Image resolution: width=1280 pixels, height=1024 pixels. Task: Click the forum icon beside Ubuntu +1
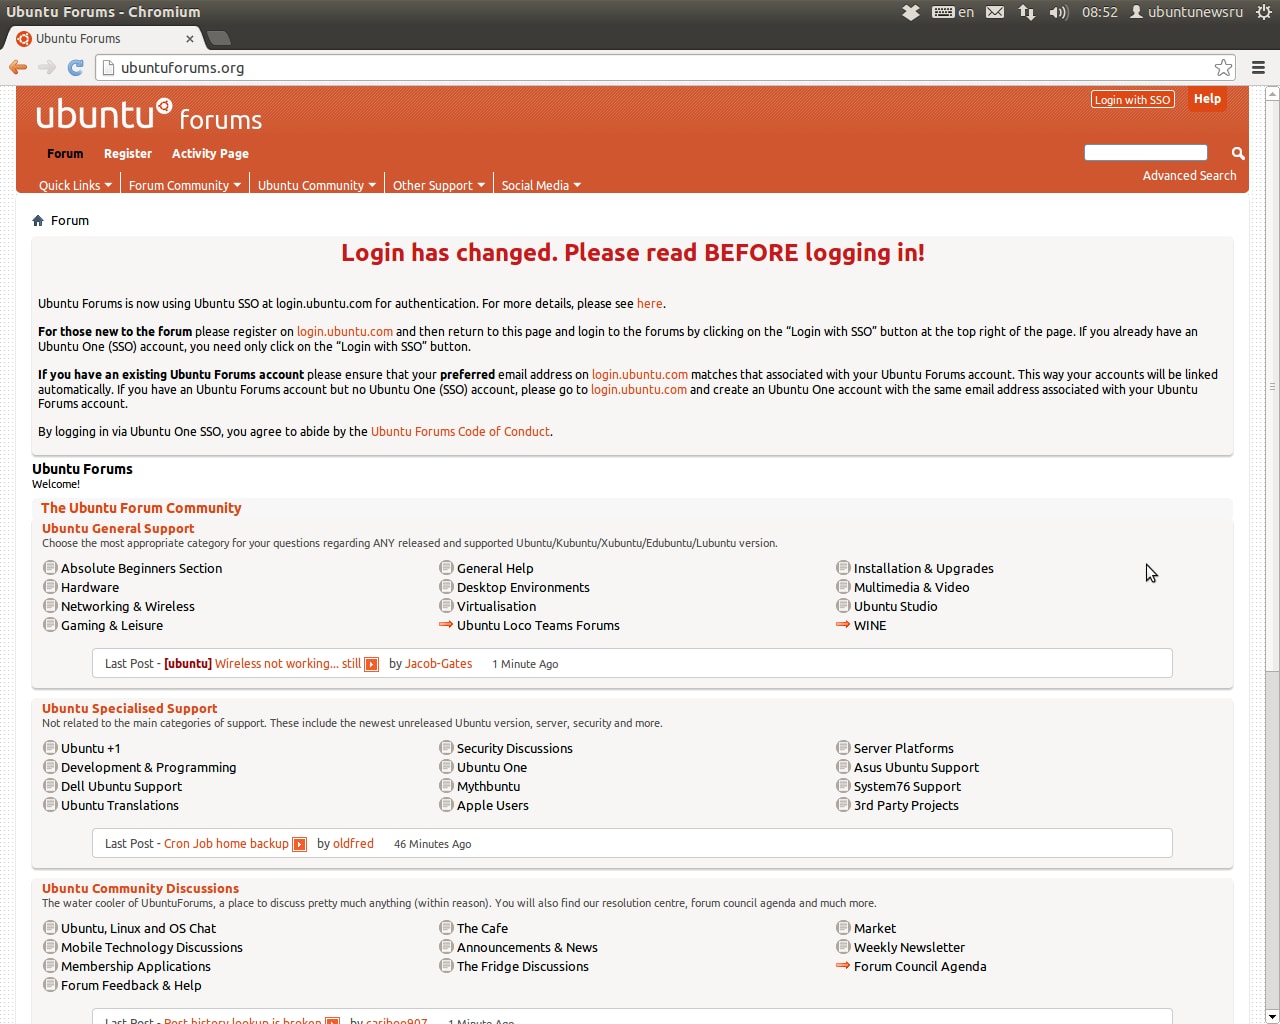click(50, 747)
